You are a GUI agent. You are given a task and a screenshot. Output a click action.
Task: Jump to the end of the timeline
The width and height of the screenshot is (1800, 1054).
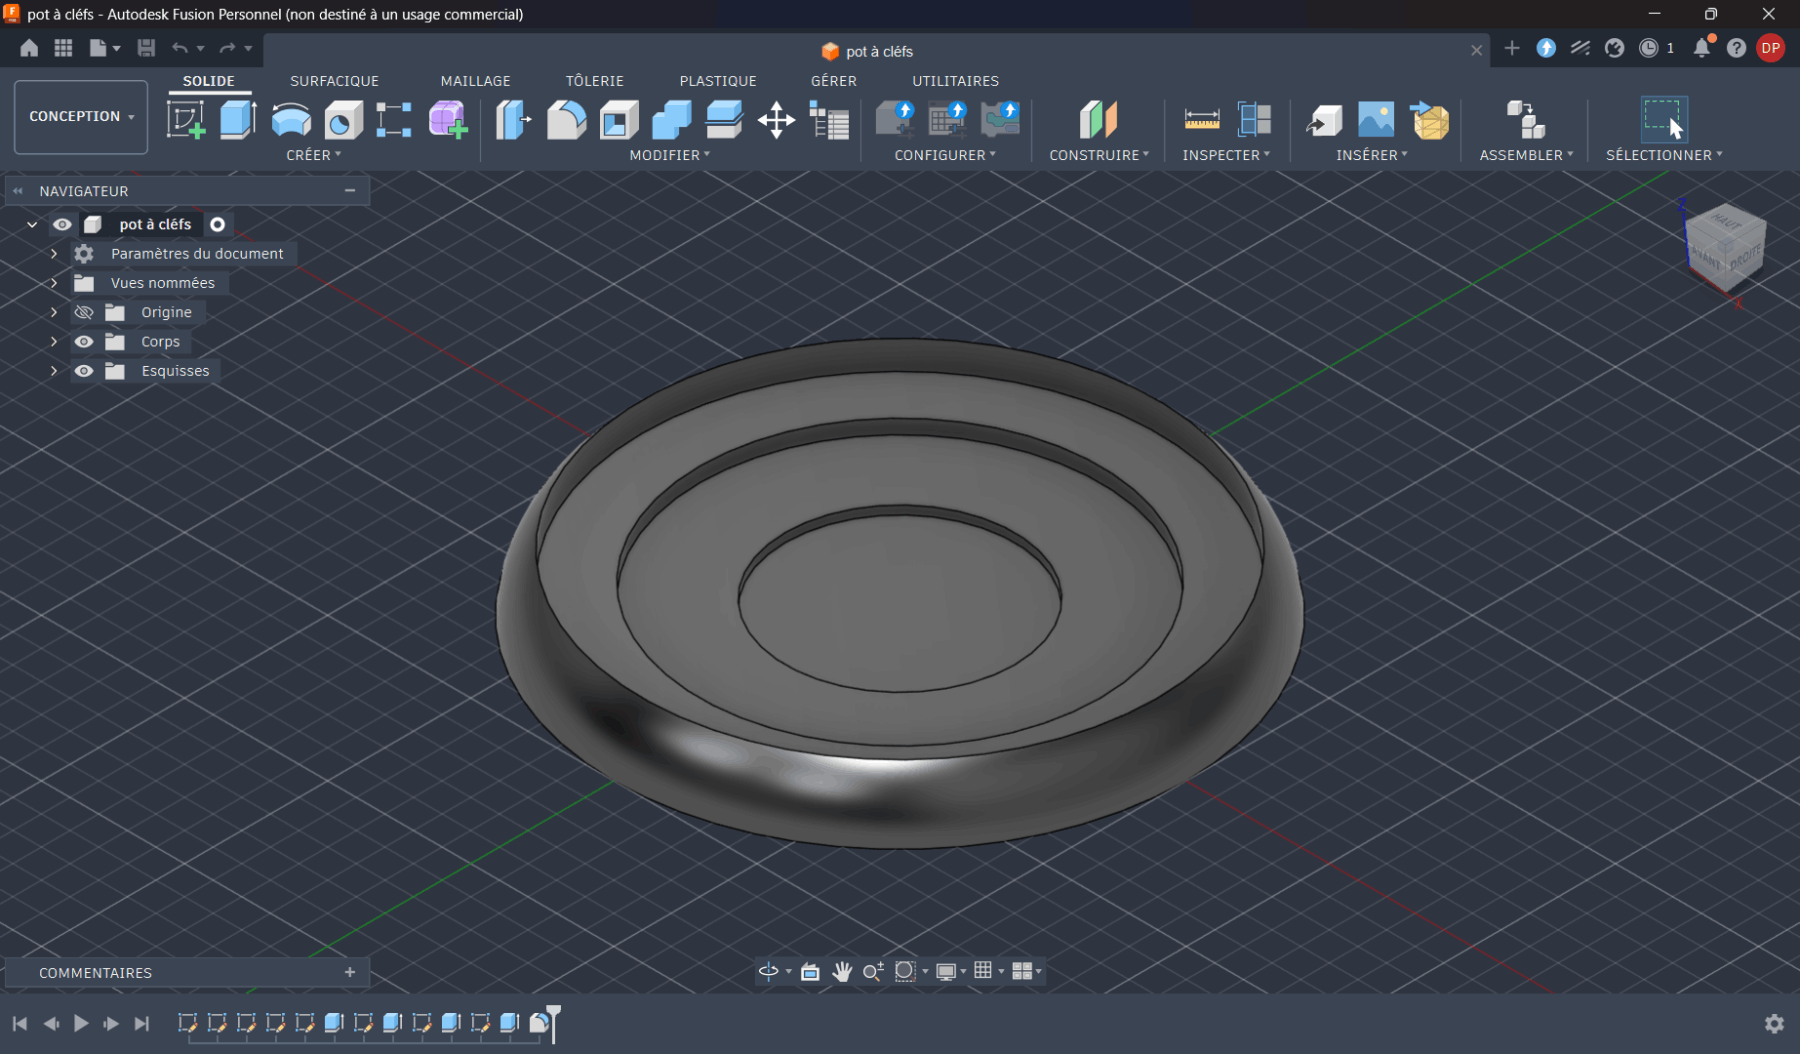click(x=142, y=1023)
